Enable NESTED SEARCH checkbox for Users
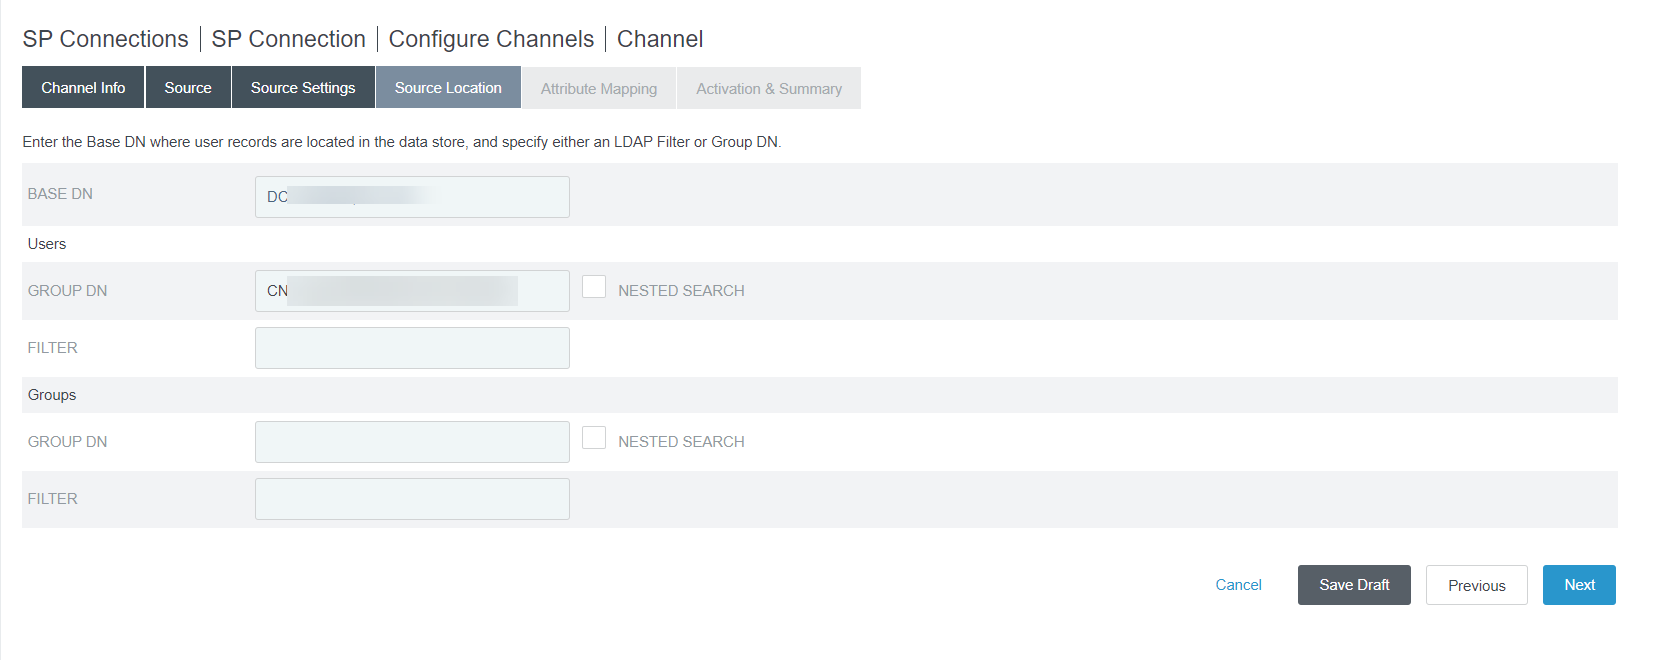 click(594, 287)
